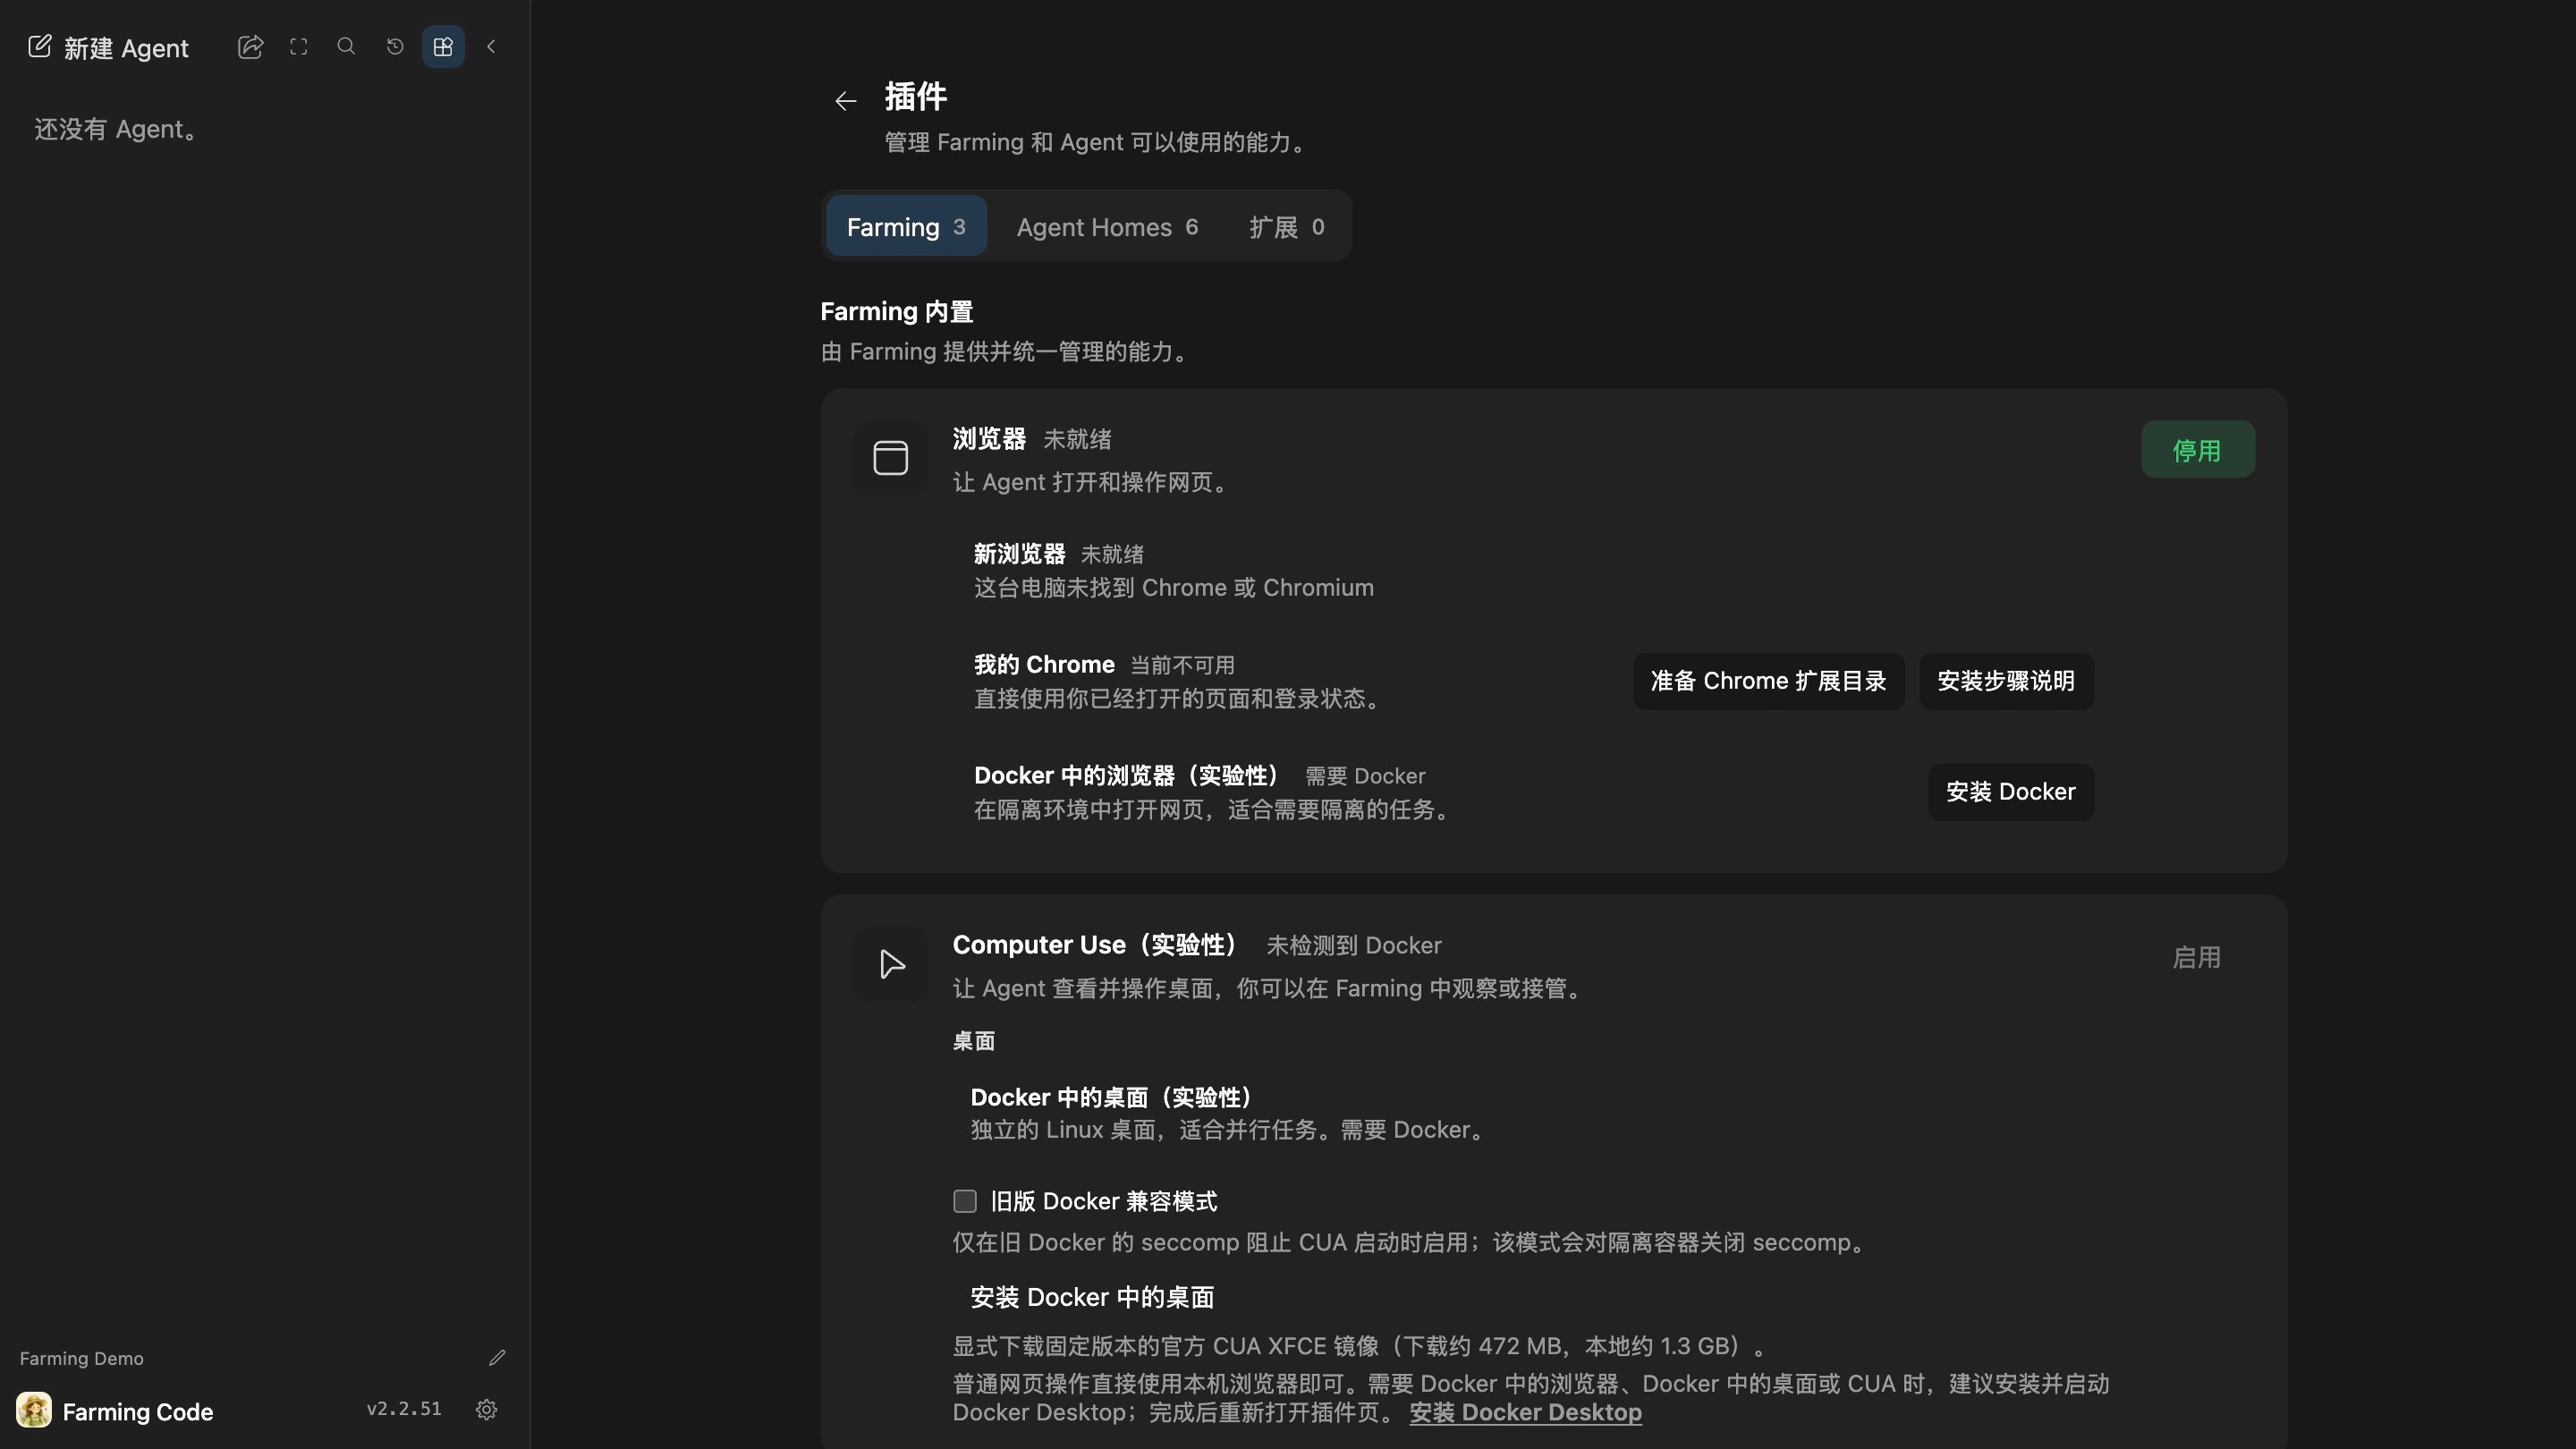Viewport: 2576px width, 1449px height.
Task: Check 旧版 Docker 兼容模式 checkbox
Action: pyautogui.click(x=965, y=1202)
